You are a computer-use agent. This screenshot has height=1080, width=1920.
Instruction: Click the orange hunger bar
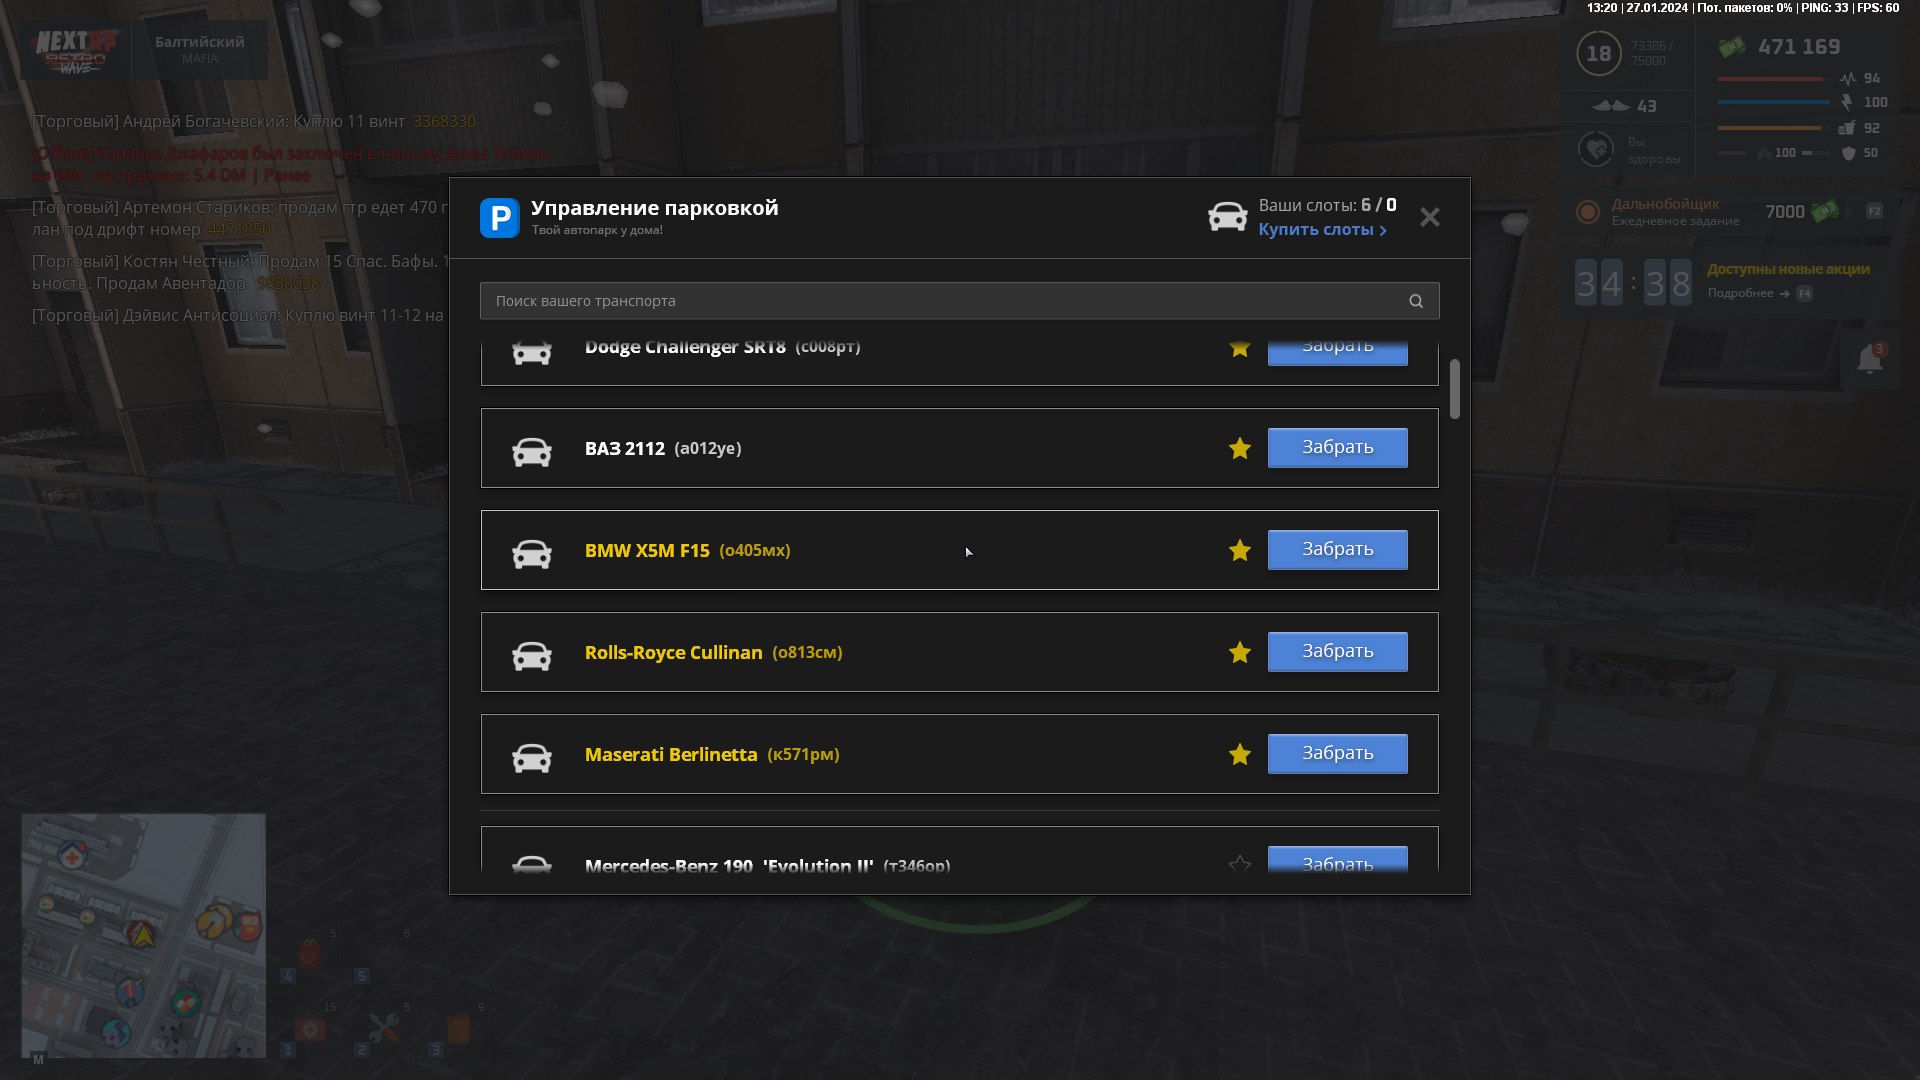click(1770, 128)
